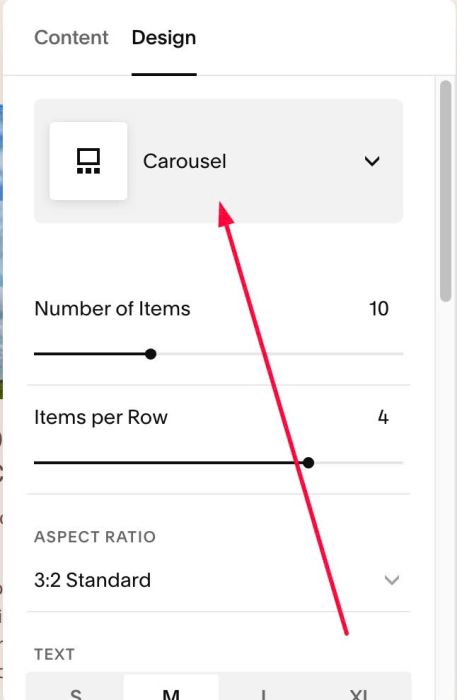457x700 pixels.
Task: Click the Items per Row value 4
Action: [x=383, y=417]
